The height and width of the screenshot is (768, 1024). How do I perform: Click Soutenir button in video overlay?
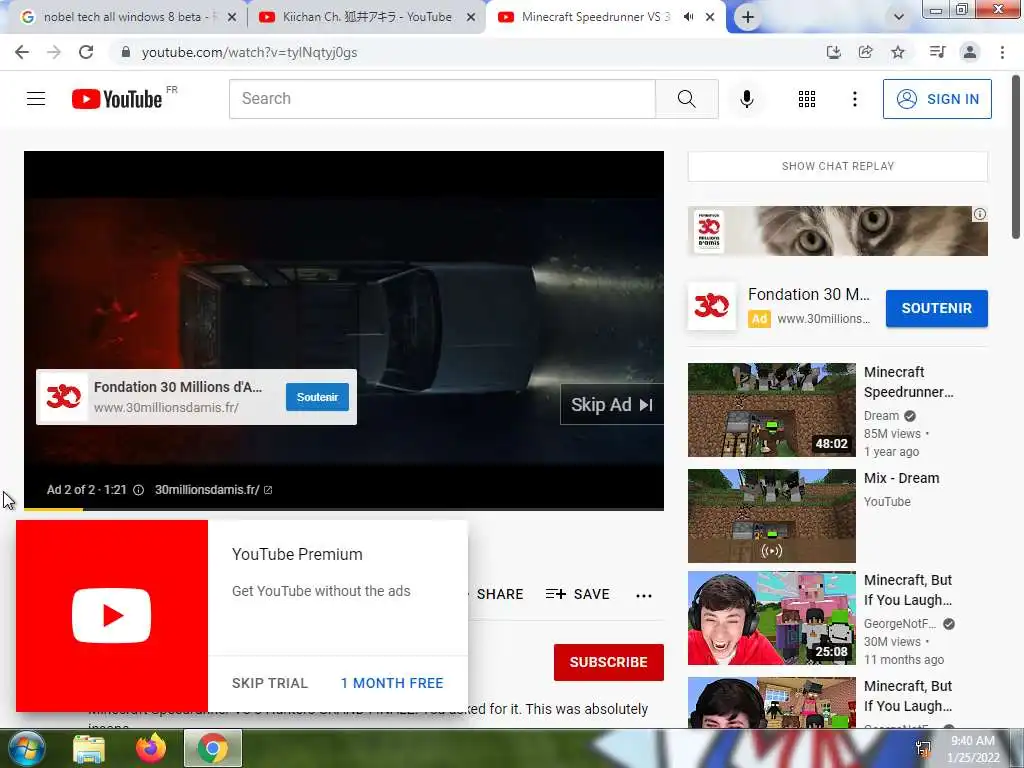point(317,397)
